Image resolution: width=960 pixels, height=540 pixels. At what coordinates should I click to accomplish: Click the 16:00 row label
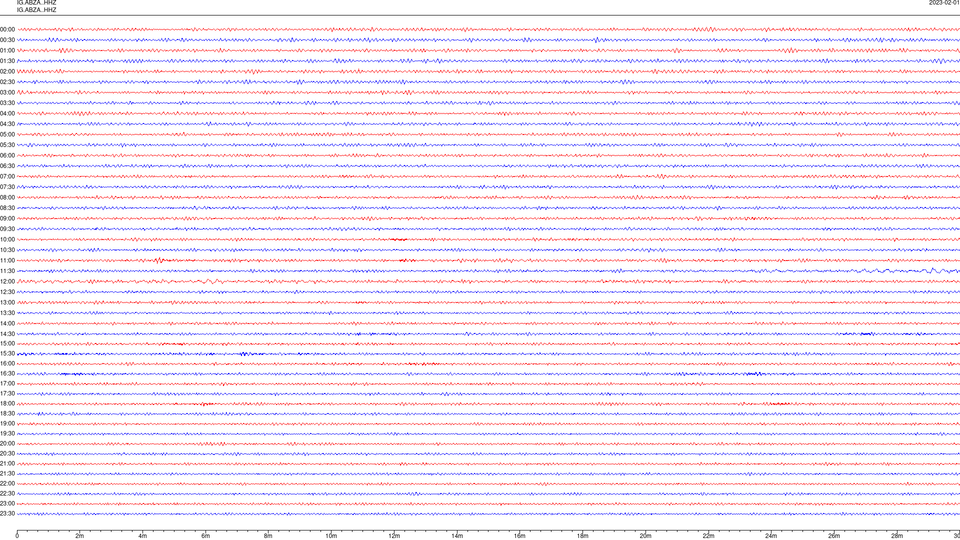point(7,364)
